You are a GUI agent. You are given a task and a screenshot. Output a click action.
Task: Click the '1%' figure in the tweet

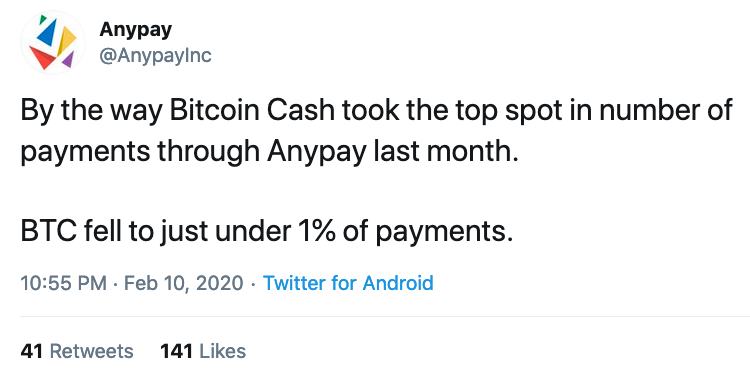coord(317,232)
